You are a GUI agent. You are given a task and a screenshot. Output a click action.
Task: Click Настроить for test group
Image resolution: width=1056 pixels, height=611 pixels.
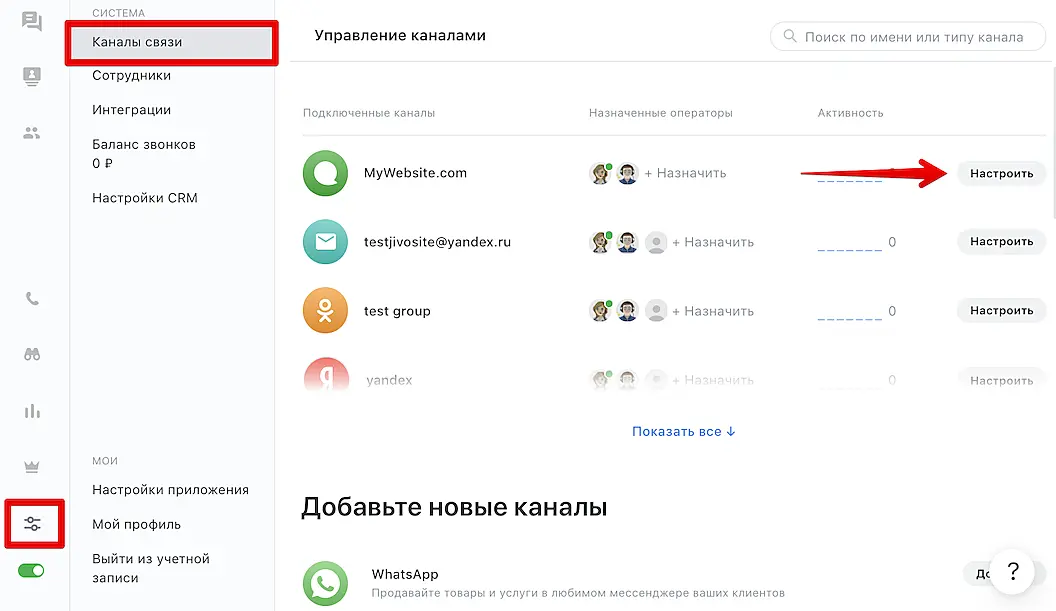(1001, 311)
